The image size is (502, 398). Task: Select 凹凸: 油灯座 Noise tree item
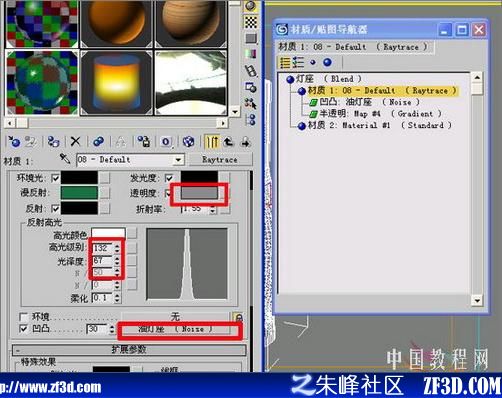pos(364,102)
